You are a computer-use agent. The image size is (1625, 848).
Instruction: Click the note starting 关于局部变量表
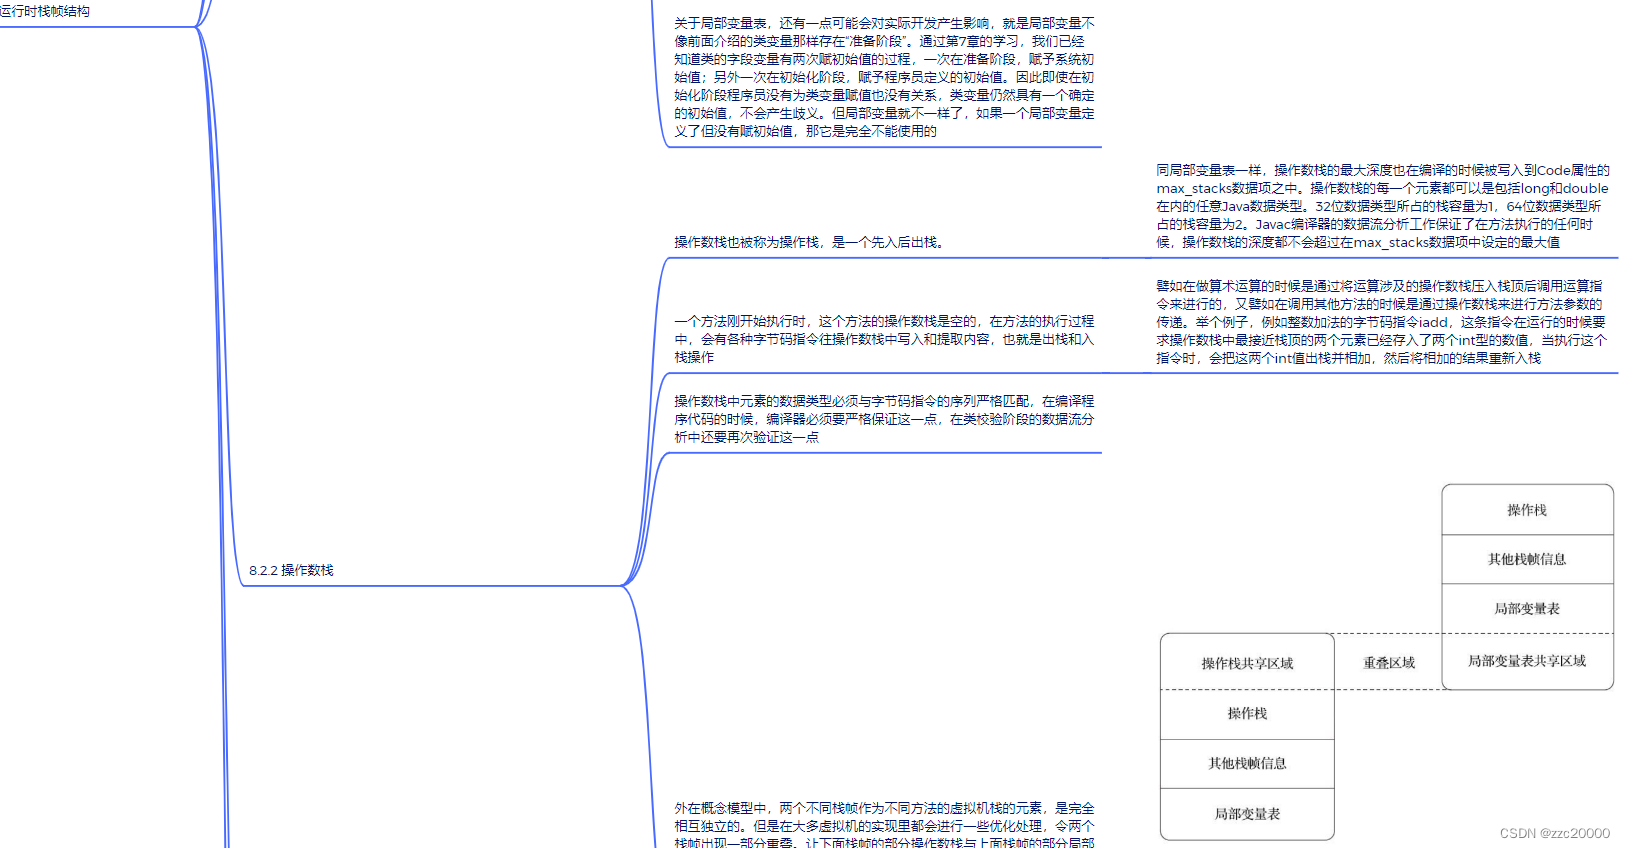pyautogui.click(x=884, y=77)
